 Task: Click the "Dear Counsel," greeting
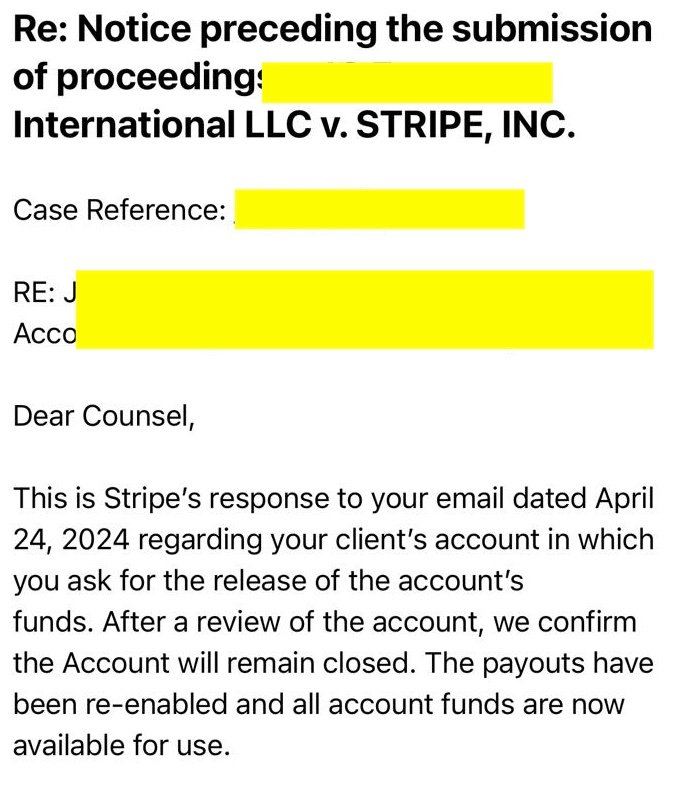[x=103, y=415]
